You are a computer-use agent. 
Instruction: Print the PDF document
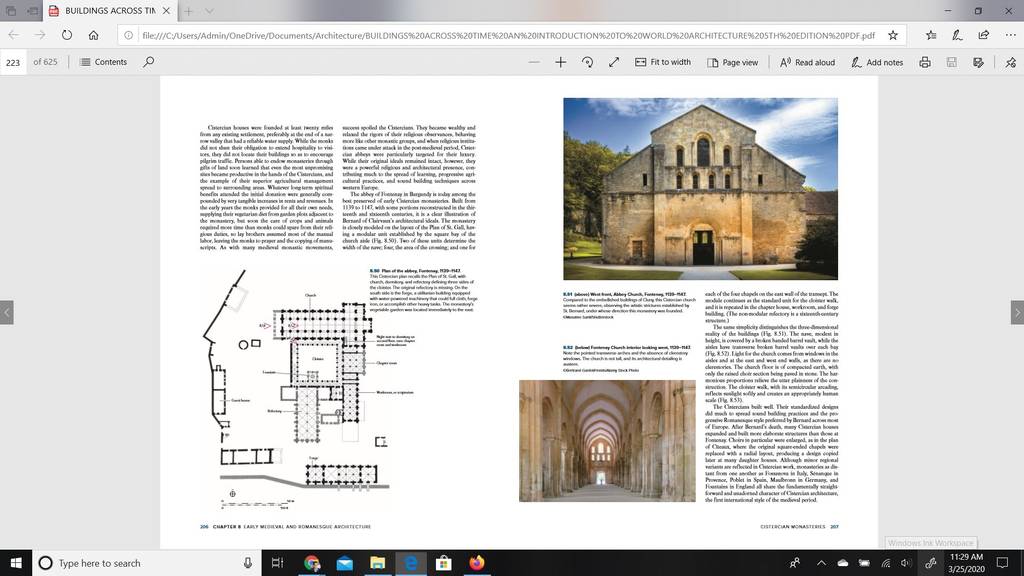(x=925, y=62)
